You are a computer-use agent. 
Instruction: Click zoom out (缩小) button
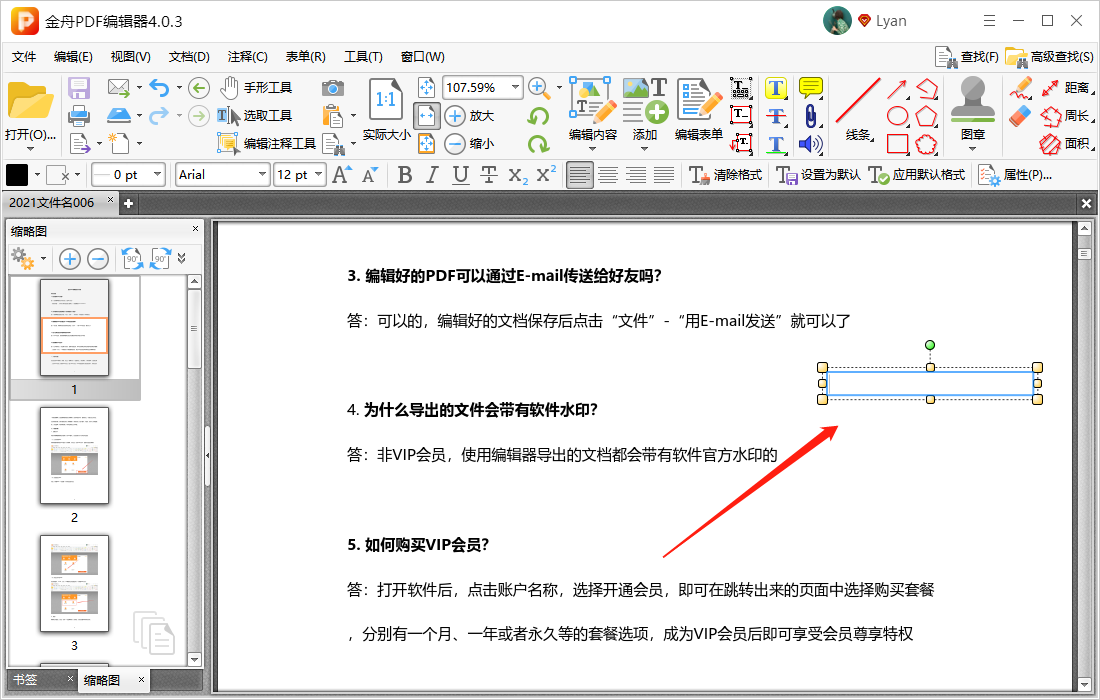469,144
